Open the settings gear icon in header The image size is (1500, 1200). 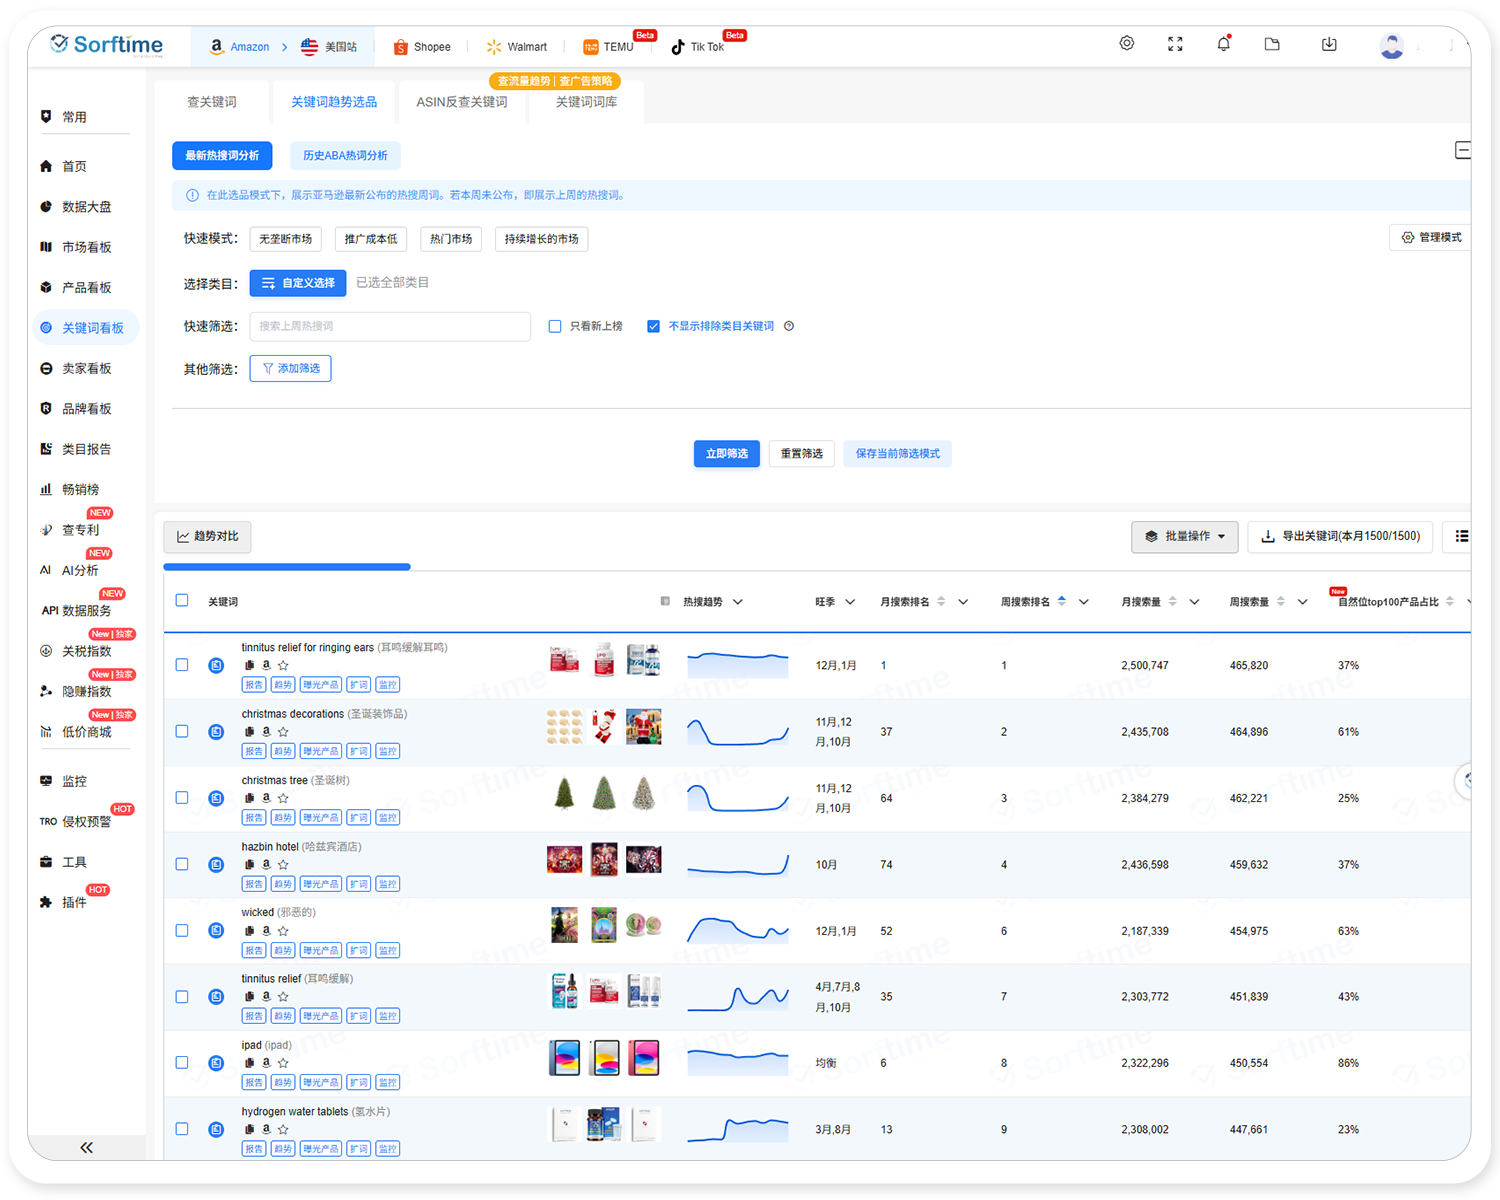(1127, 44)
